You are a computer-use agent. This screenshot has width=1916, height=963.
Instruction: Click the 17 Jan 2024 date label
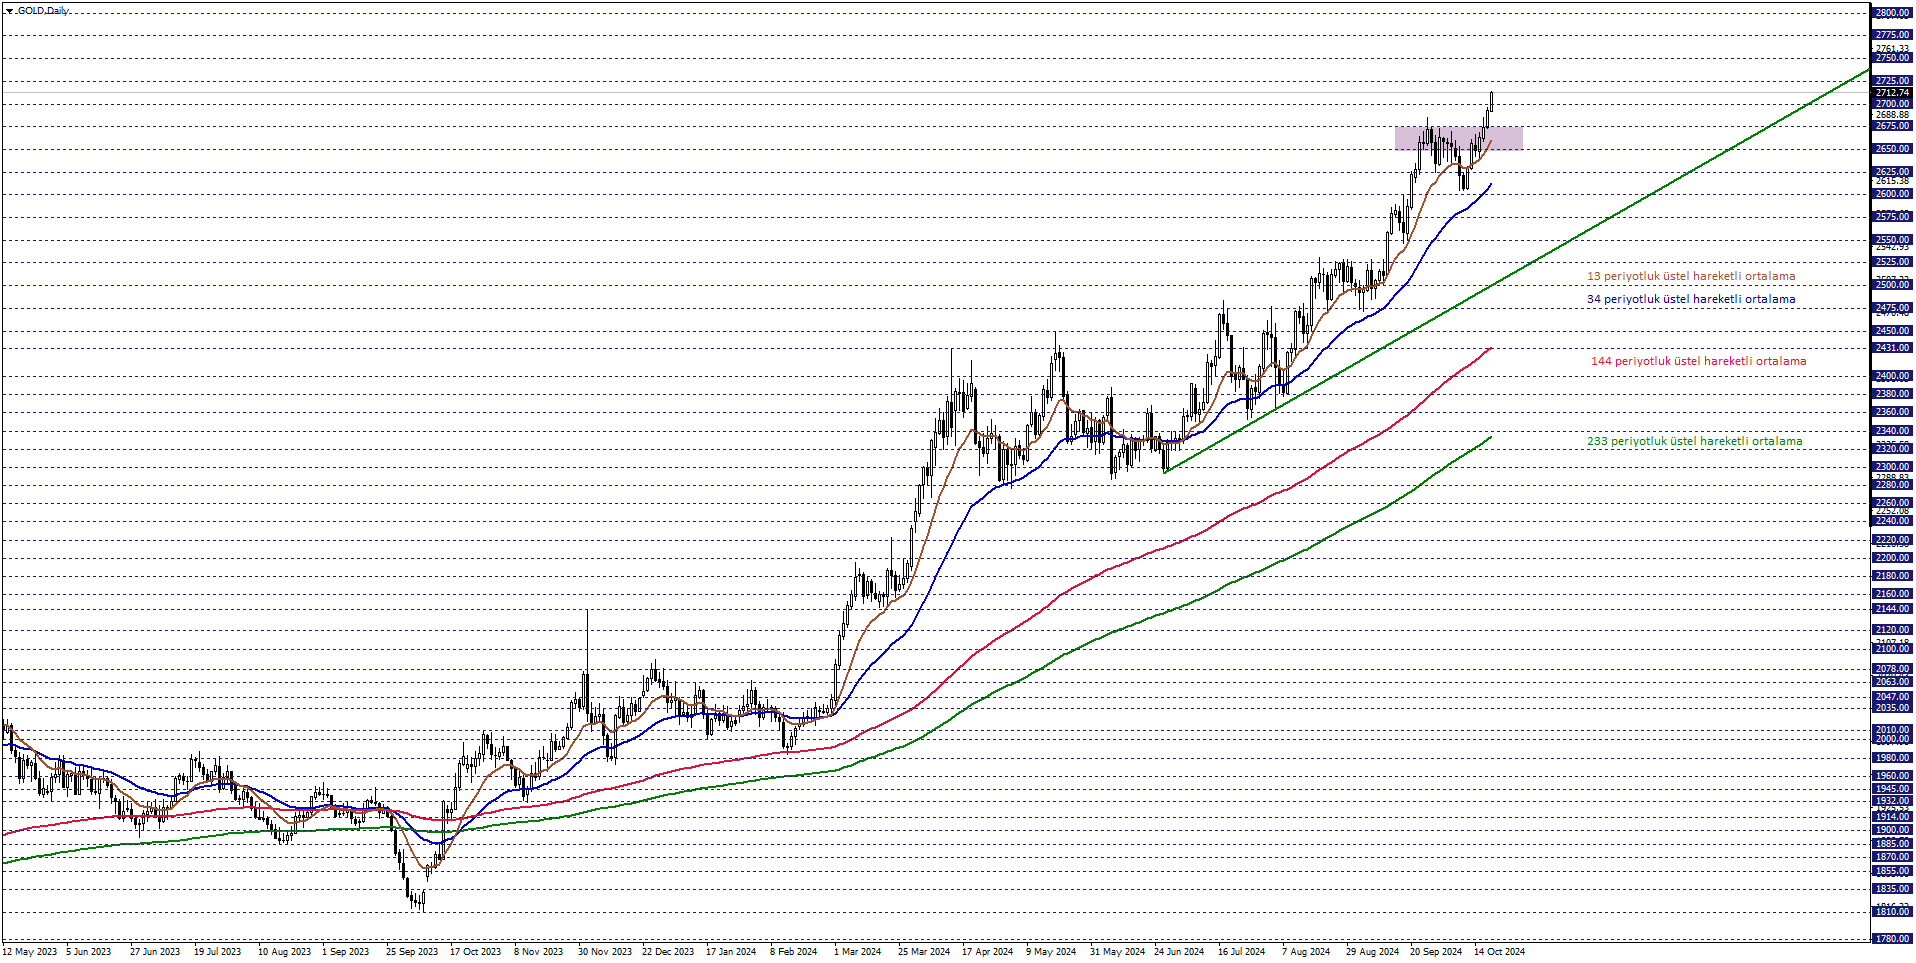point(731,952)
